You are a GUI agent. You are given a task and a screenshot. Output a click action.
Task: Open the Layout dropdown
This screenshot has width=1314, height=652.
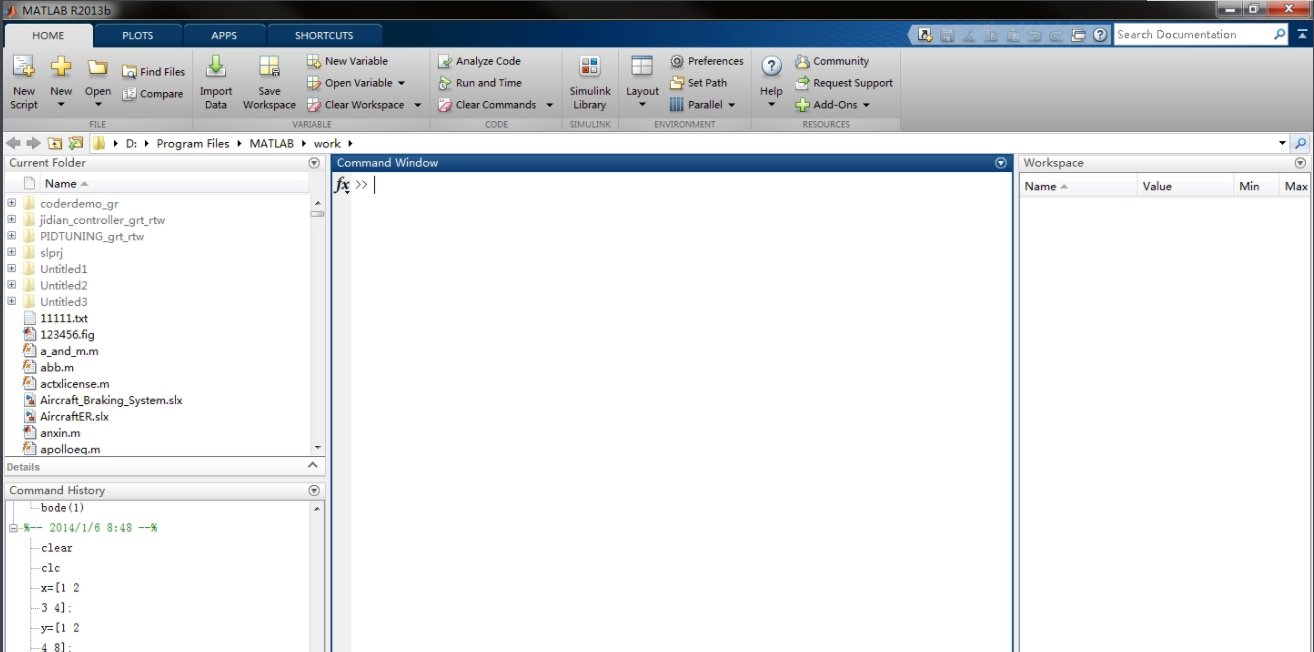tap(642, 82)
